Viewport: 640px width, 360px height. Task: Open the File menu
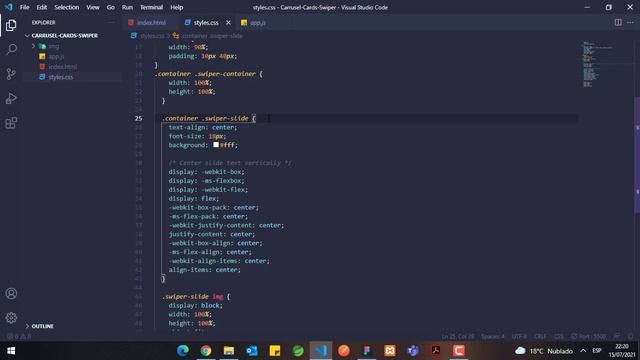tap(24, 7)
